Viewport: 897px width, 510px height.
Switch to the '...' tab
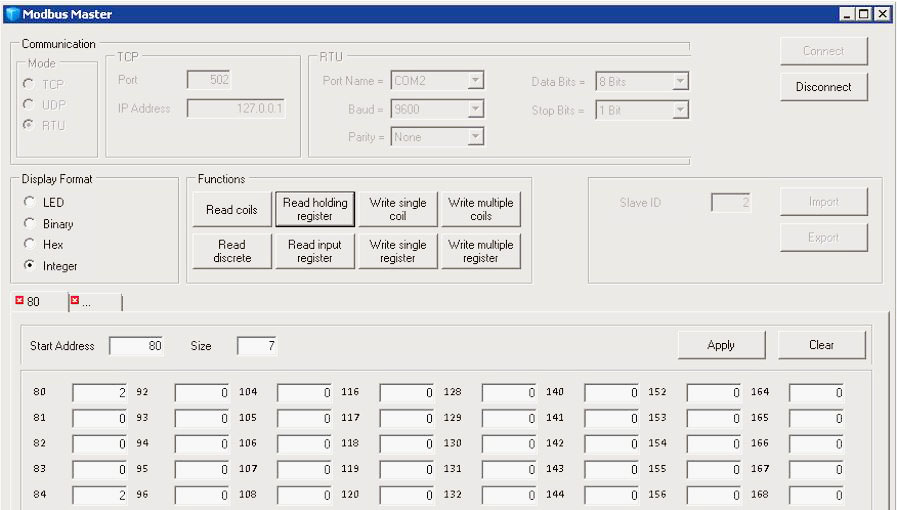click(95, 302)
